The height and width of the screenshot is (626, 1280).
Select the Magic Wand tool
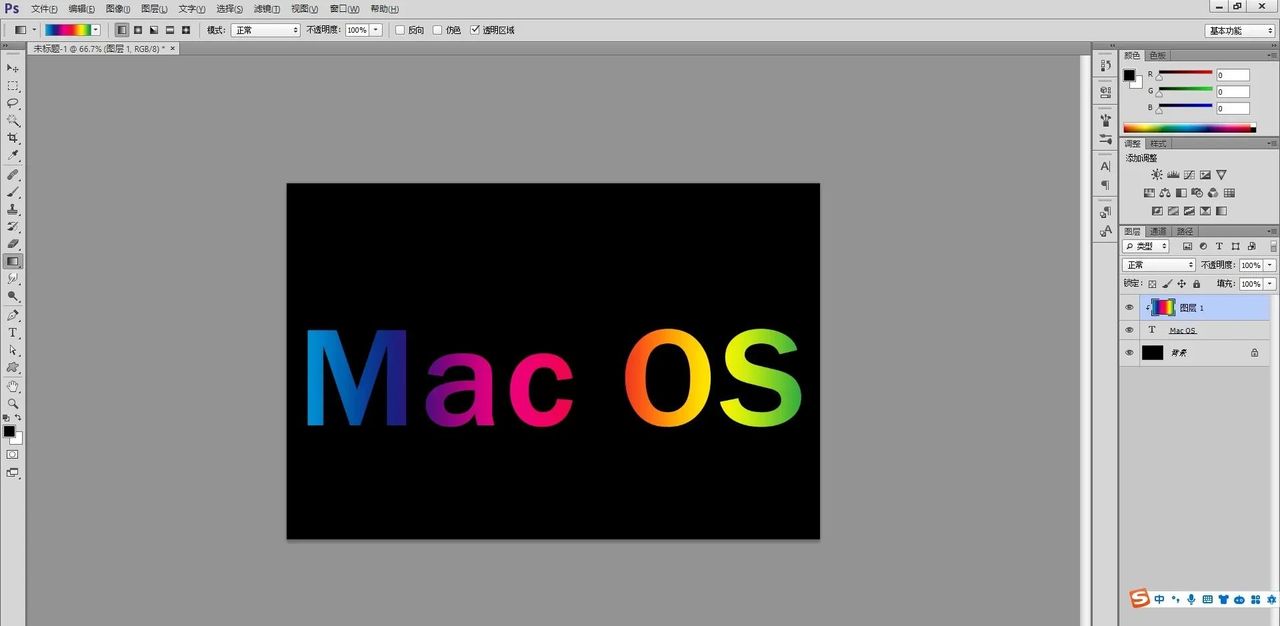click(x=13, y=121)
